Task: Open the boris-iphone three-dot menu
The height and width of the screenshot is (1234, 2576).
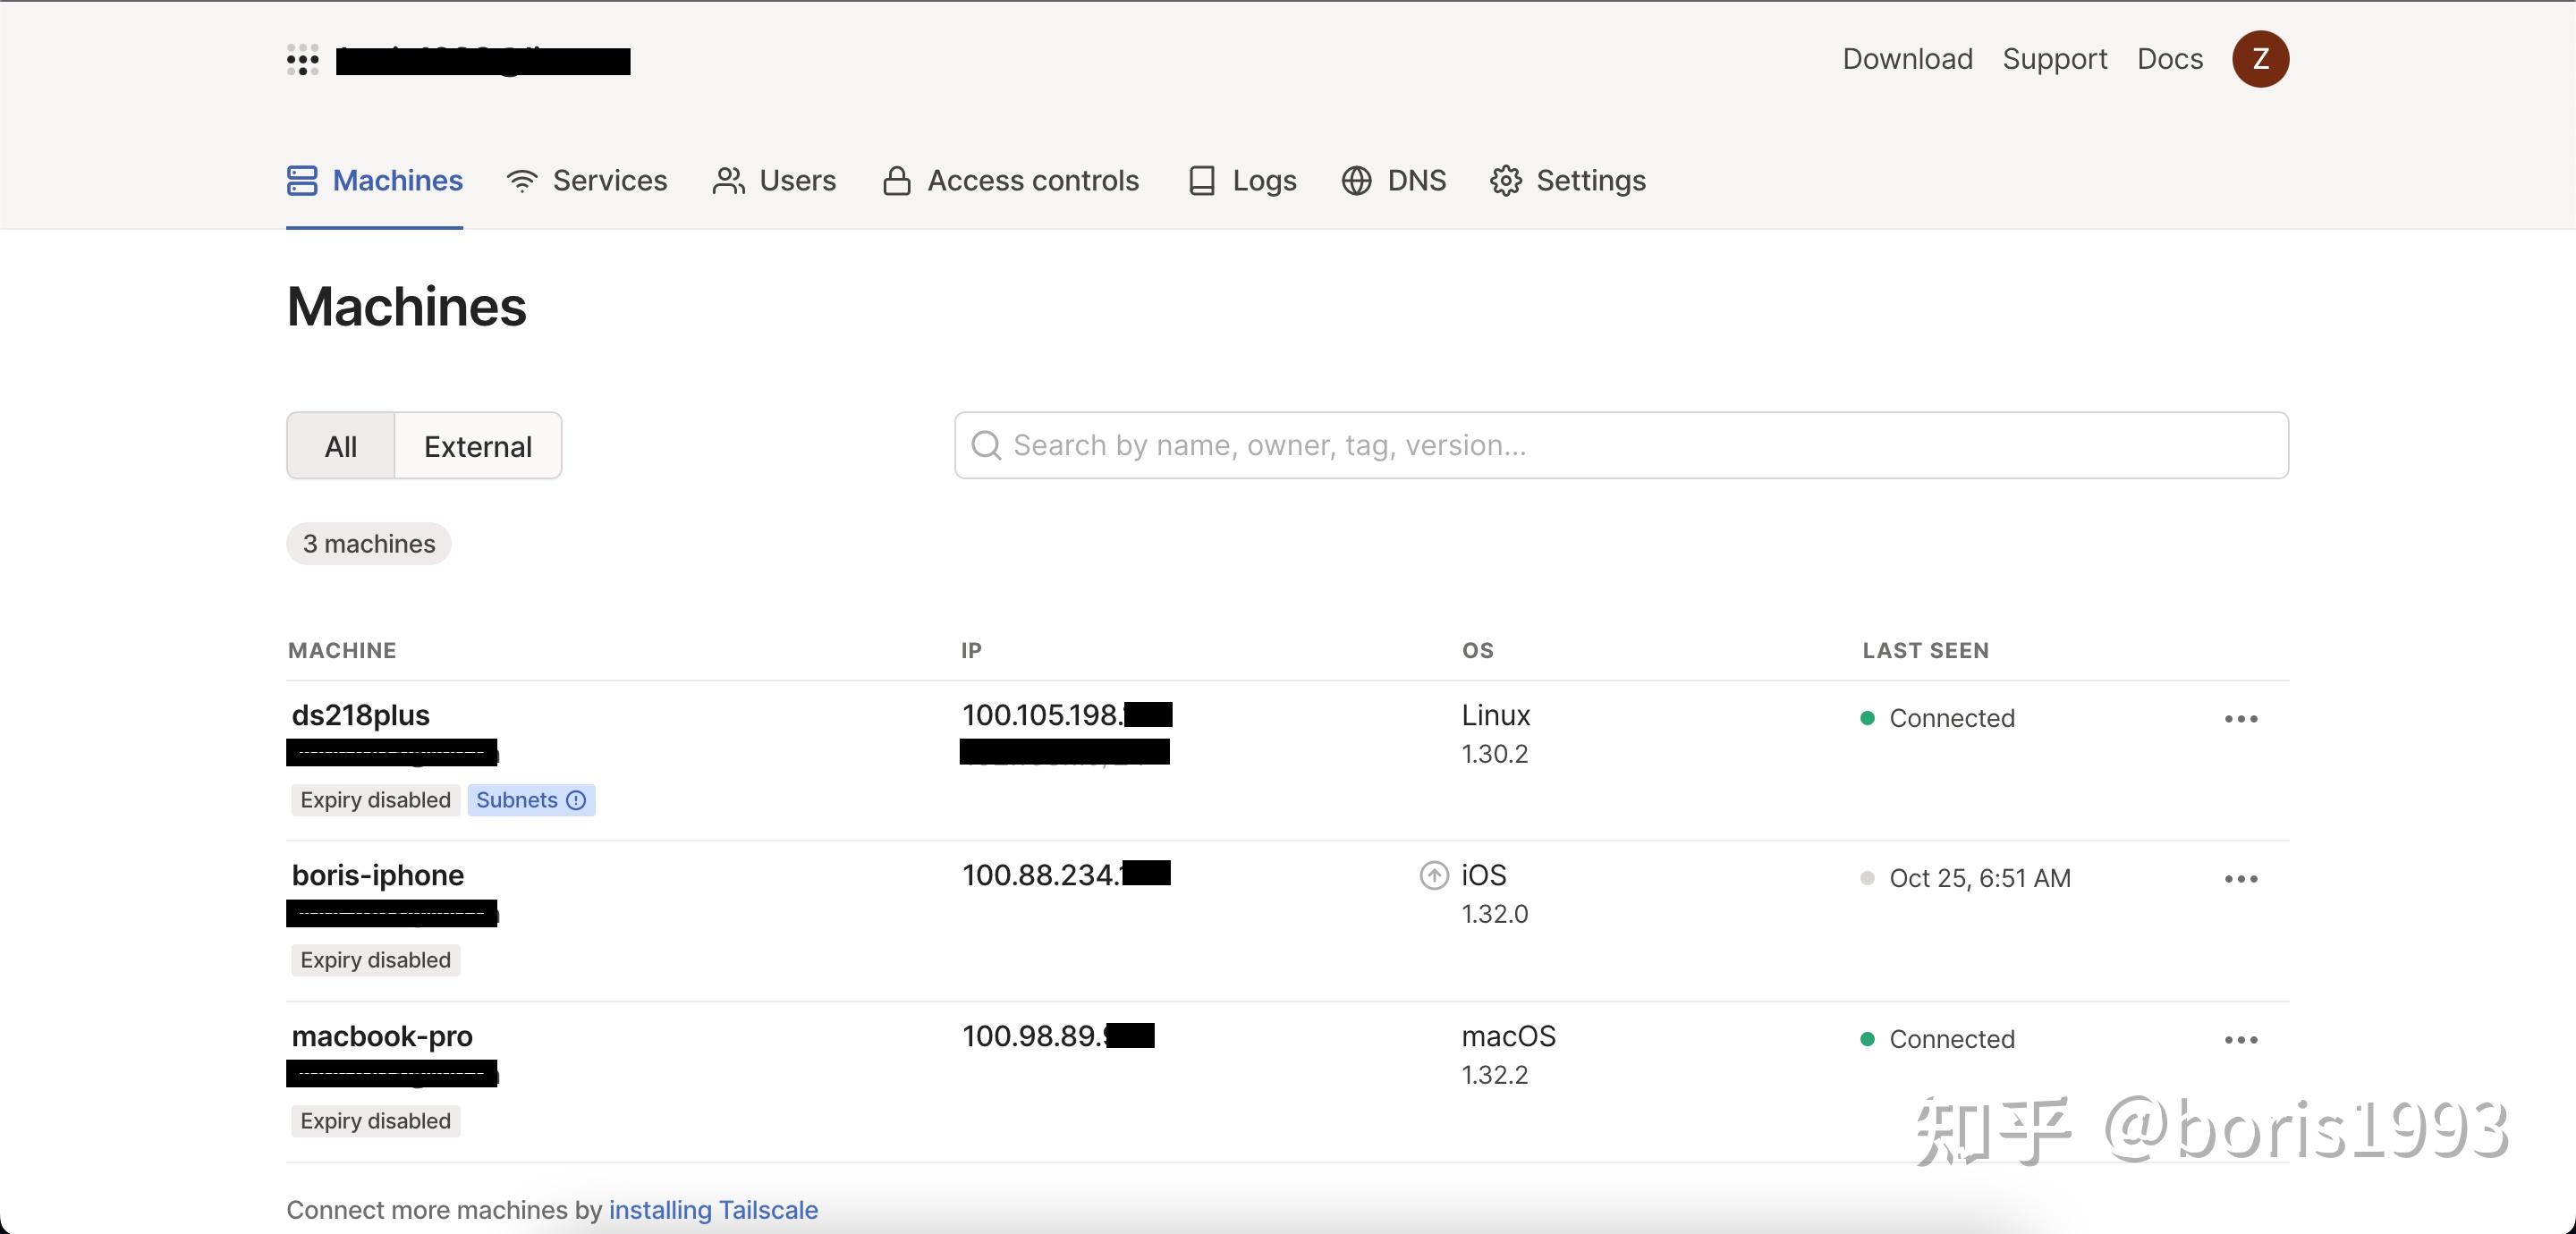Action: pyautogui.click(x=2241, y=879)
